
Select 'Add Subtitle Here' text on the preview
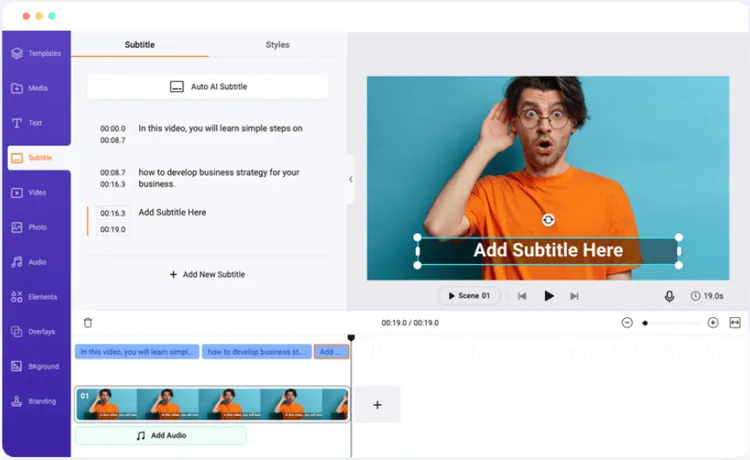548,250
